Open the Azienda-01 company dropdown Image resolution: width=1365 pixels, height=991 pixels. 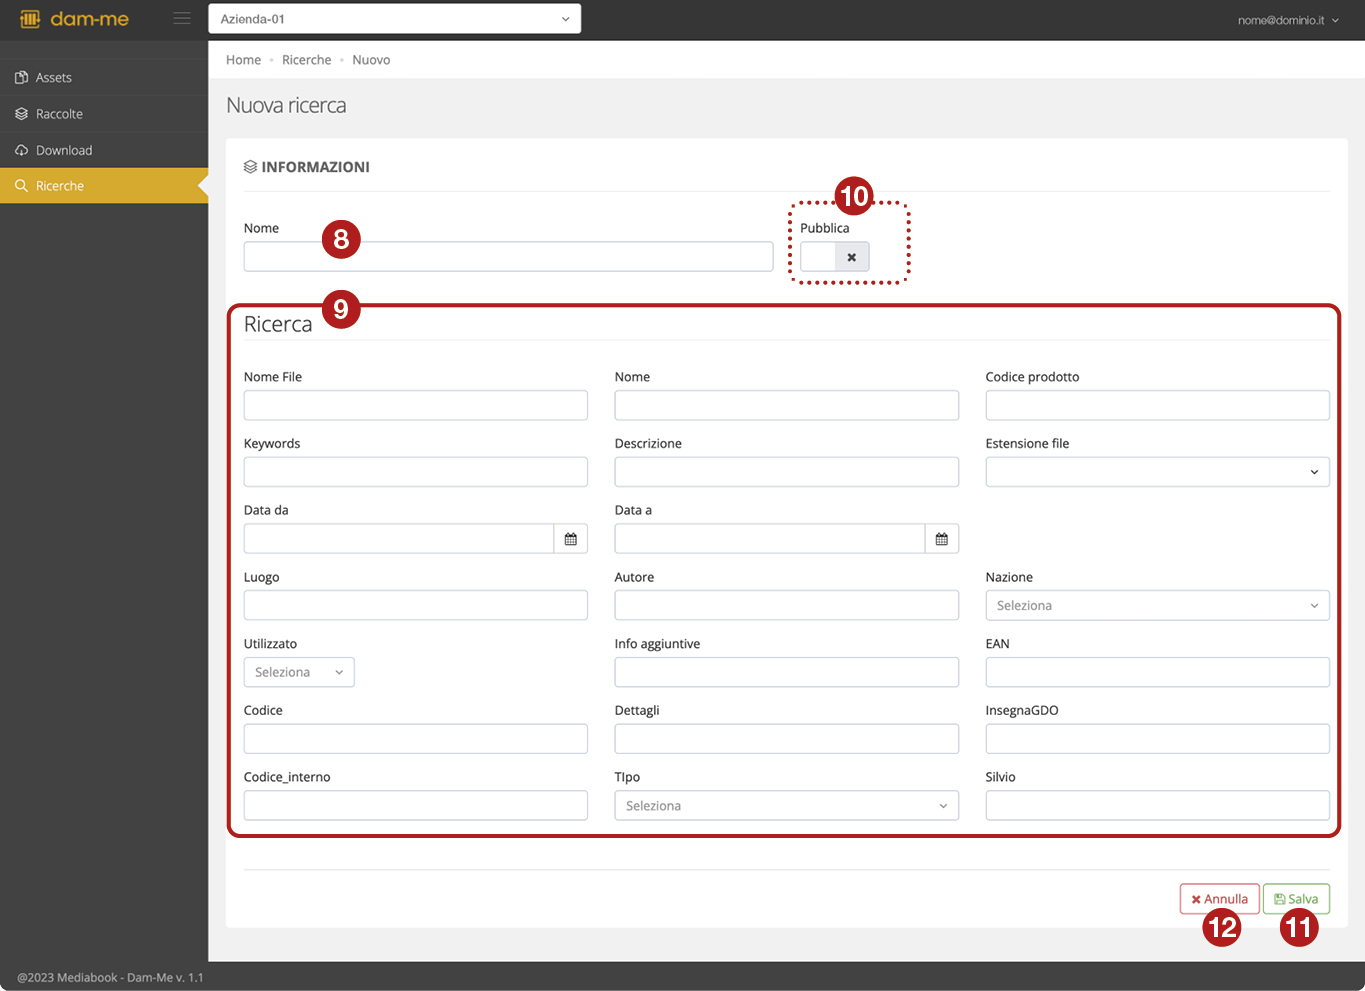coord(394,19)
